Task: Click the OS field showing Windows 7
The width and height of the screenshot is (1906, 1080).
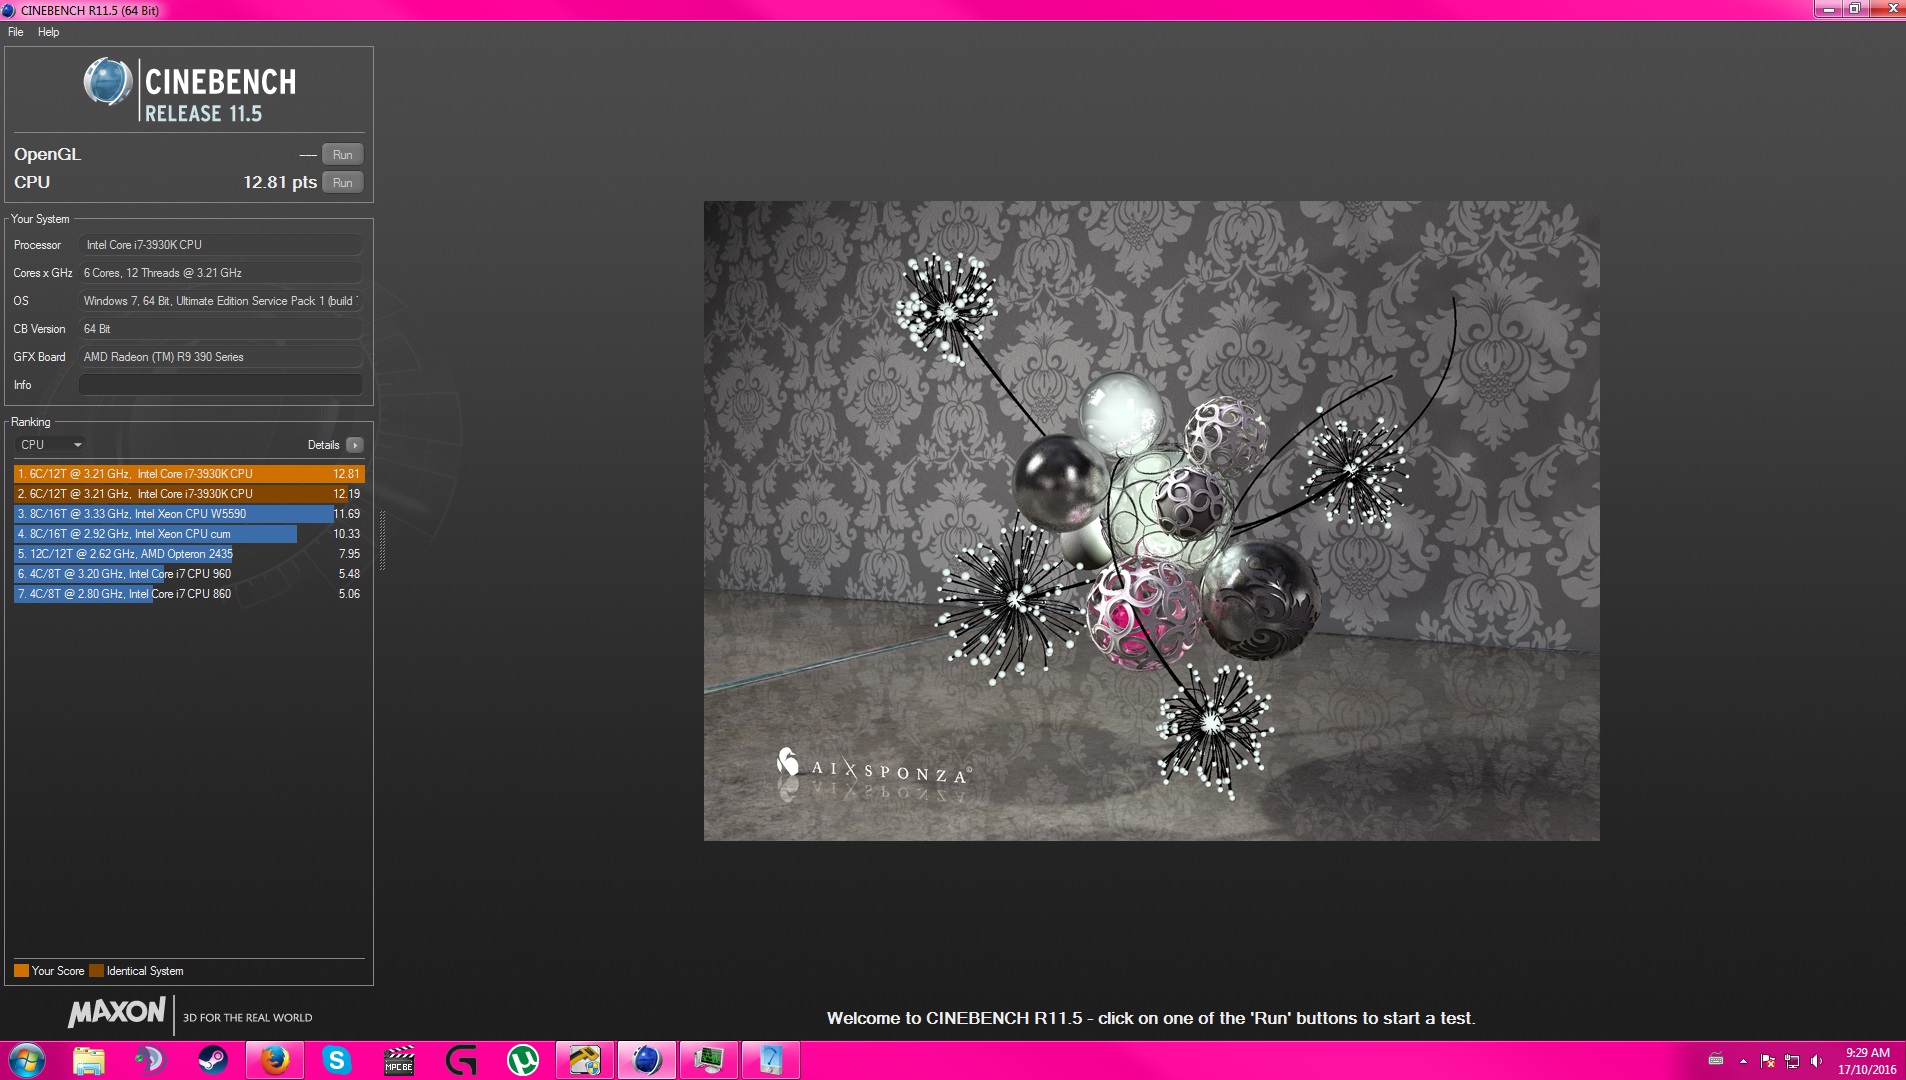Action: (x=220, y=301)
